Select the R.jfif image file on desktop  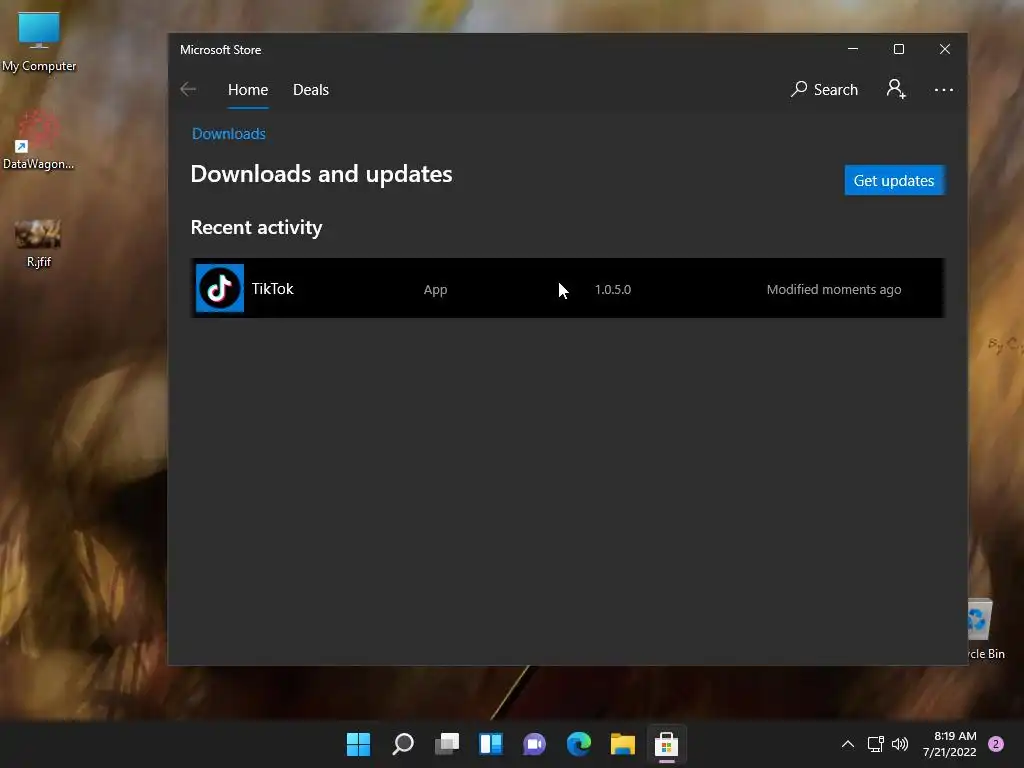(x=39, y=244)
